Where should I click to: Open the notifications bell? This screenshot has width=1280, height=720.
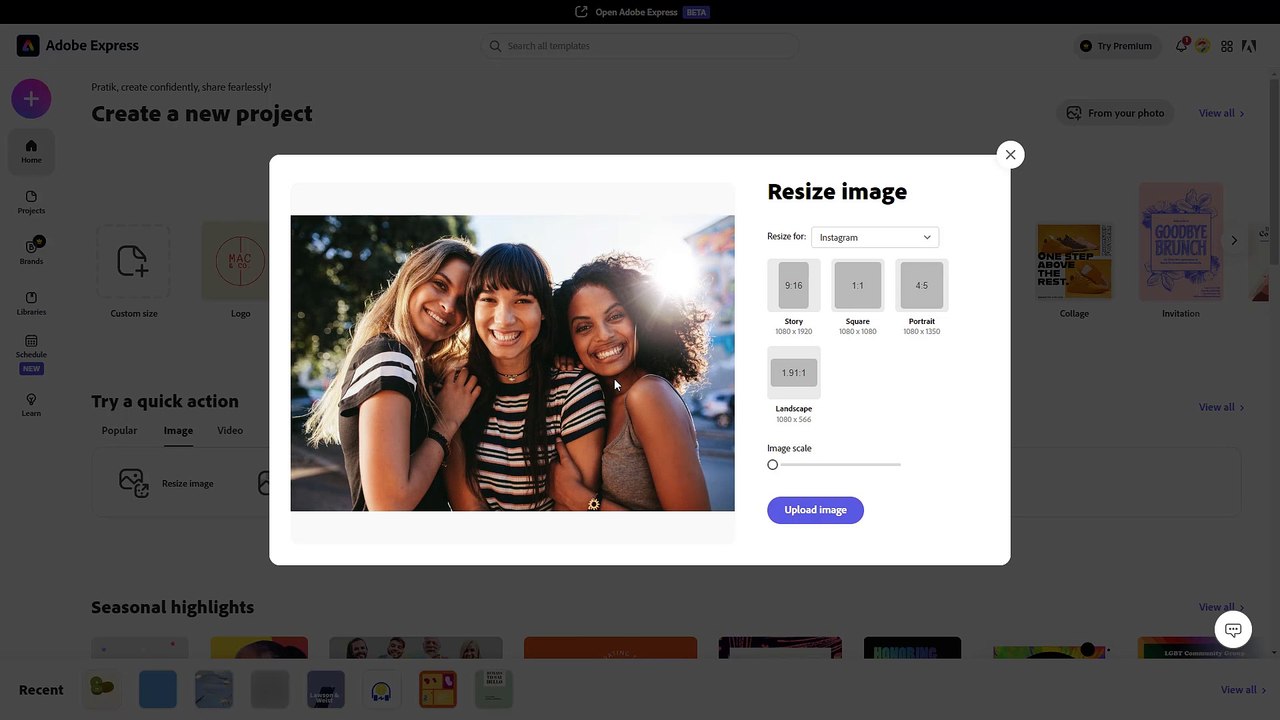[x=1182, y=46]
